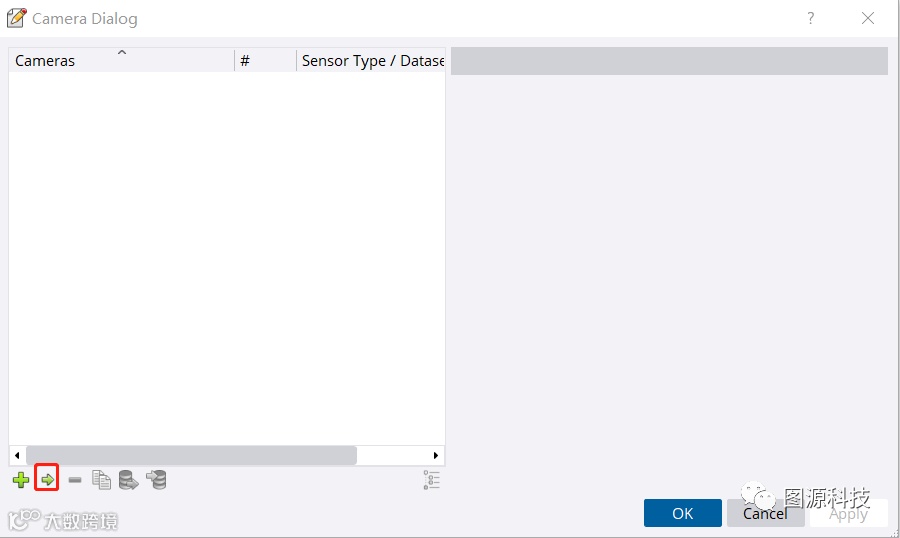Click the Sensor Type / Dataset column header
This screenshot has width=900, height=538.
pos(372,61)
